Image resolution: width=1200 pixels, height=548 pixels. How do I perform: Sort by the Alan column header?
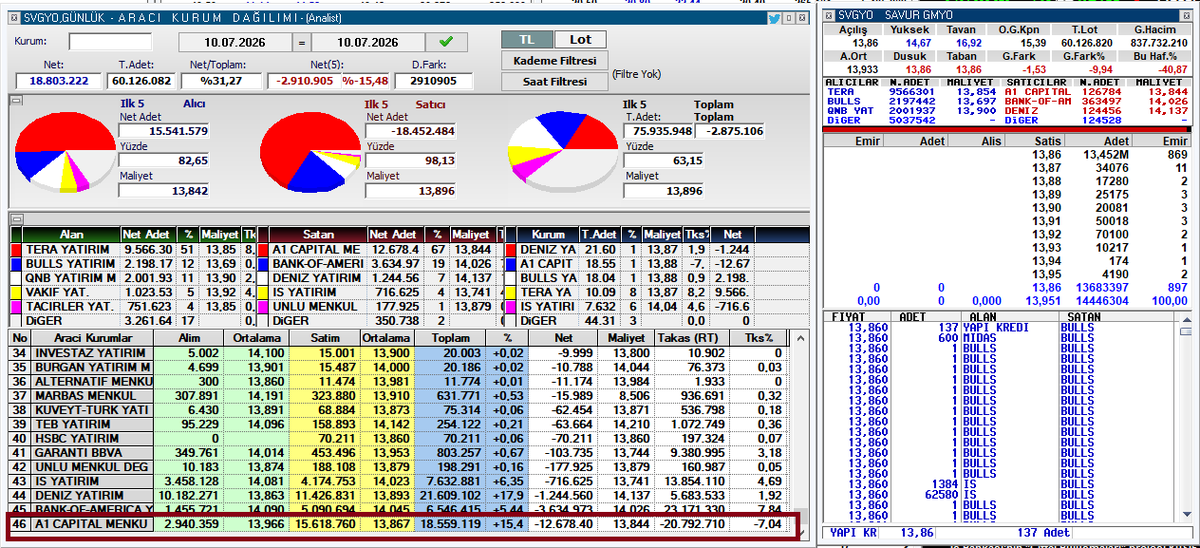pos(72,234)
